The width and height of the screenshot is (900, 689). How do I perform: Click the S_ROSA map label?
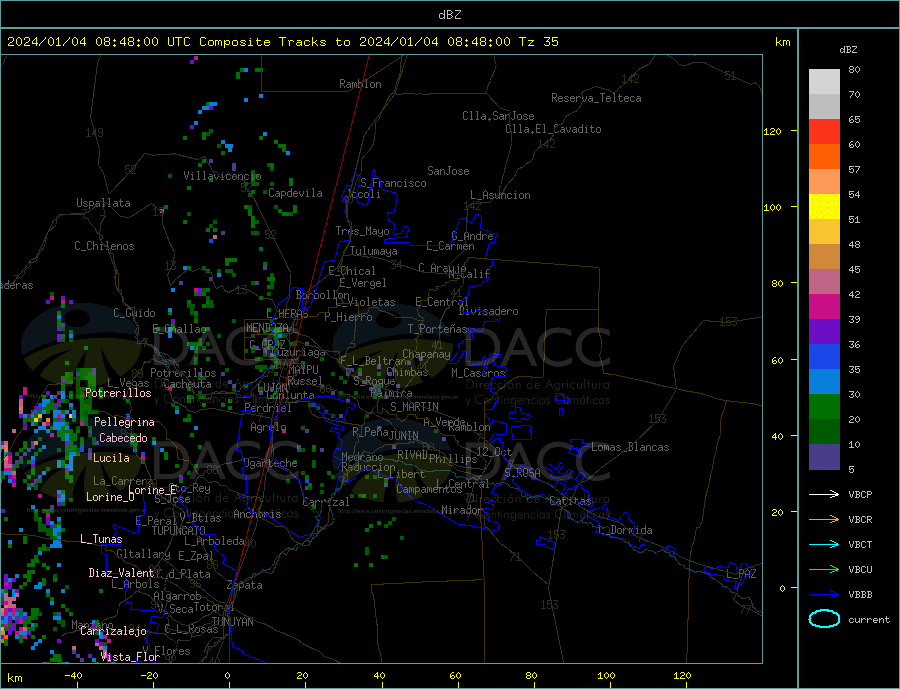pyautogui.click(x=522, y=473)
